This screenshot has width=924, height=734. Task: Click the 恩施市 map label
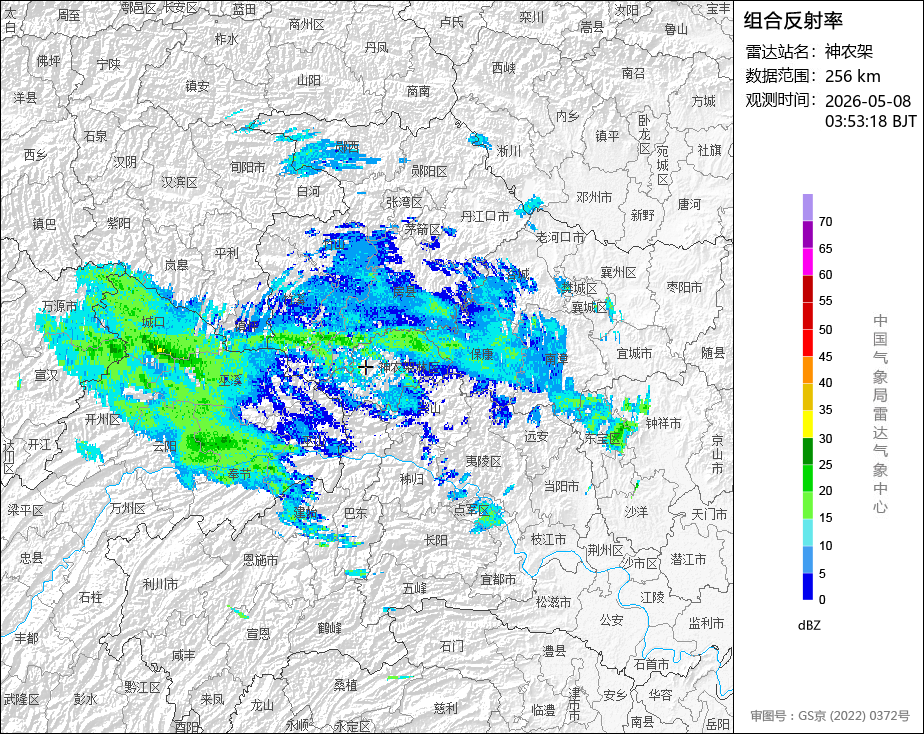[260, 560]
